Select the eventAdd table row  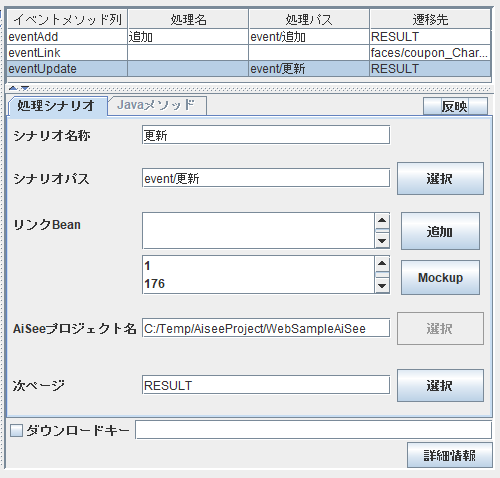[249, 37]
